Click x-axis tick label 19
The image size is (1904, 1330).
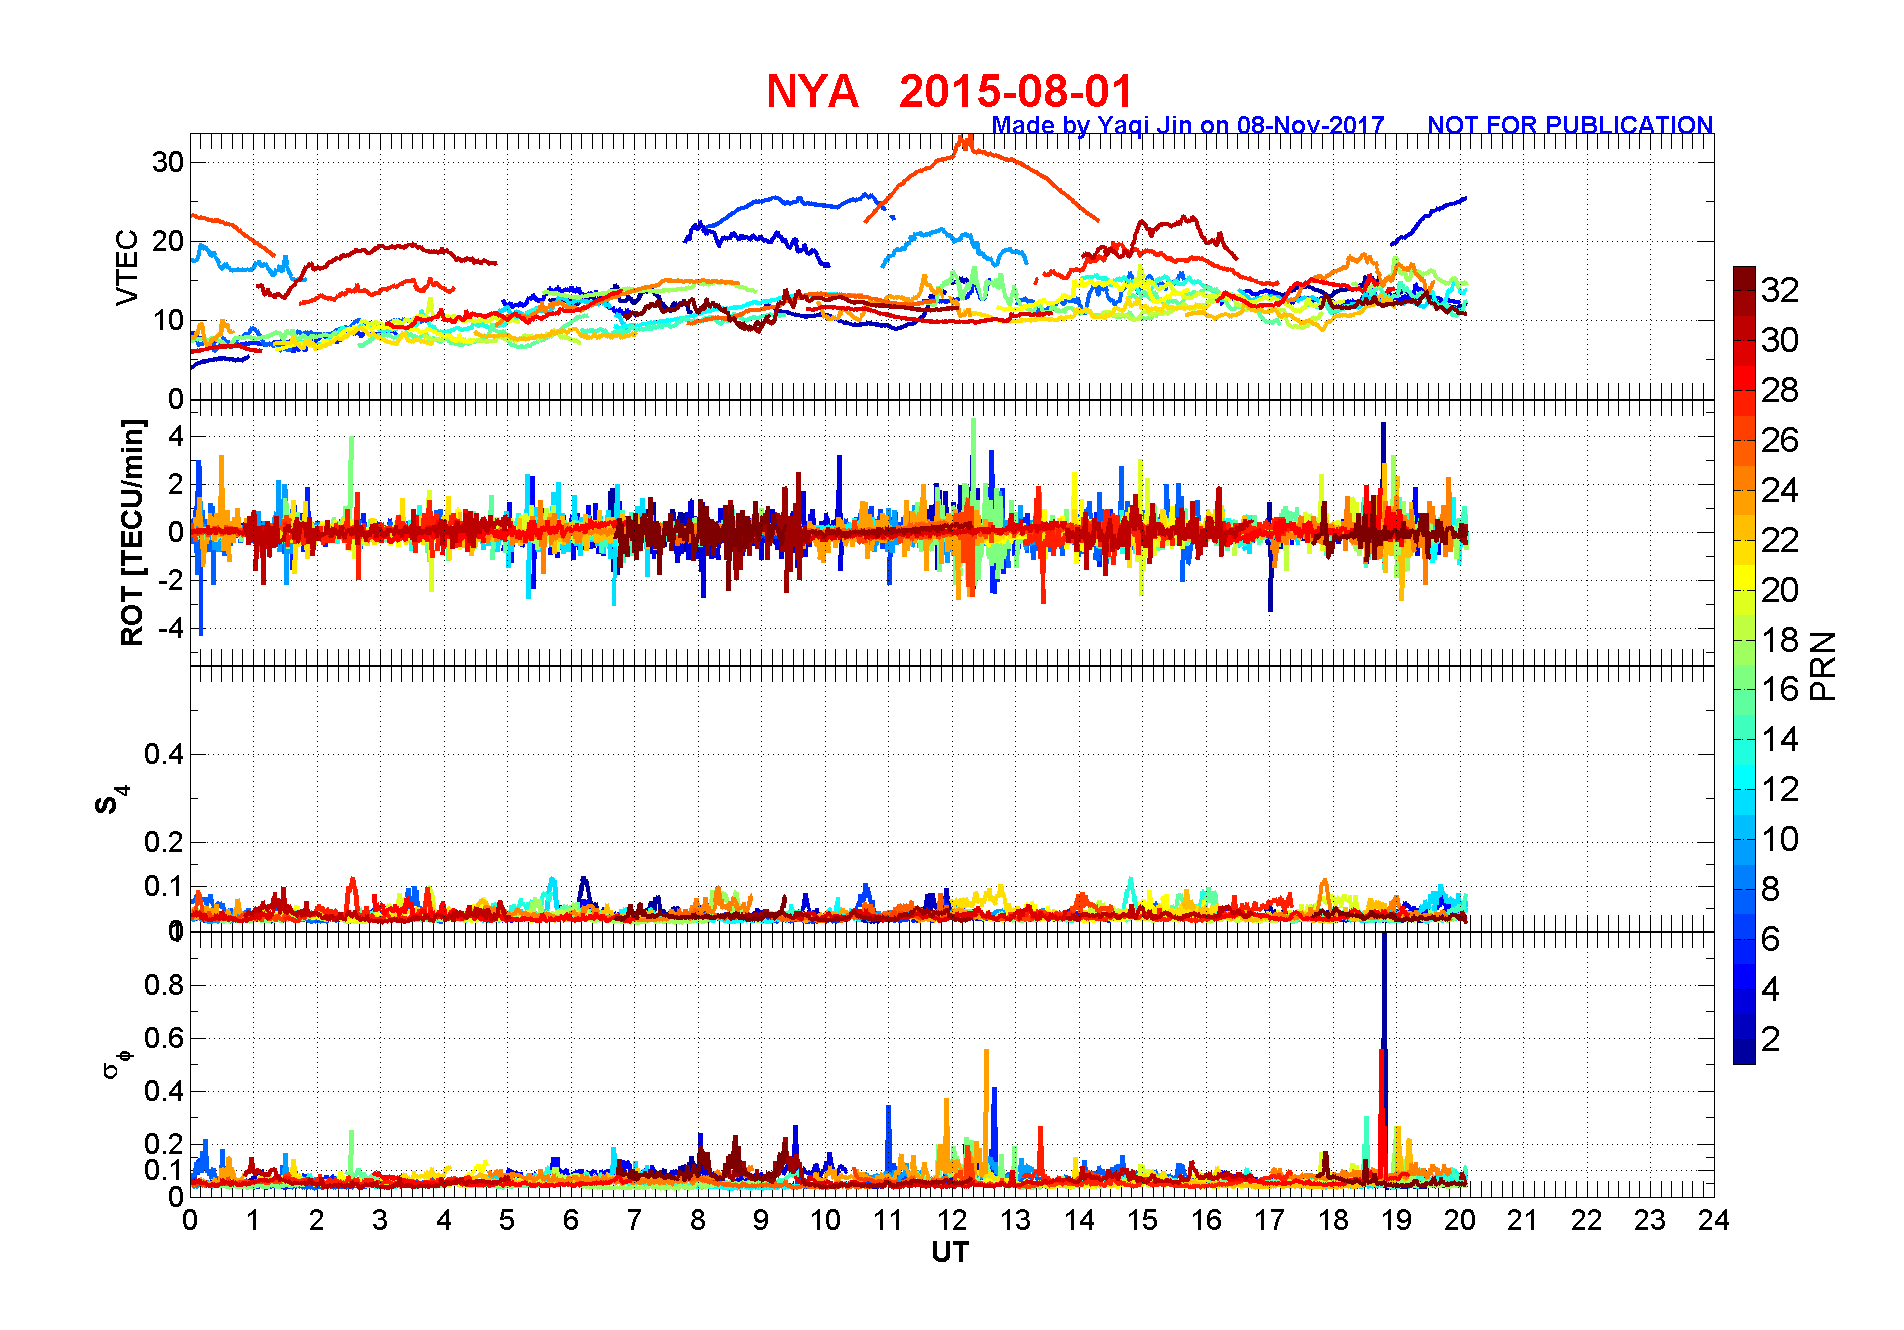tap(1396, 1220)
